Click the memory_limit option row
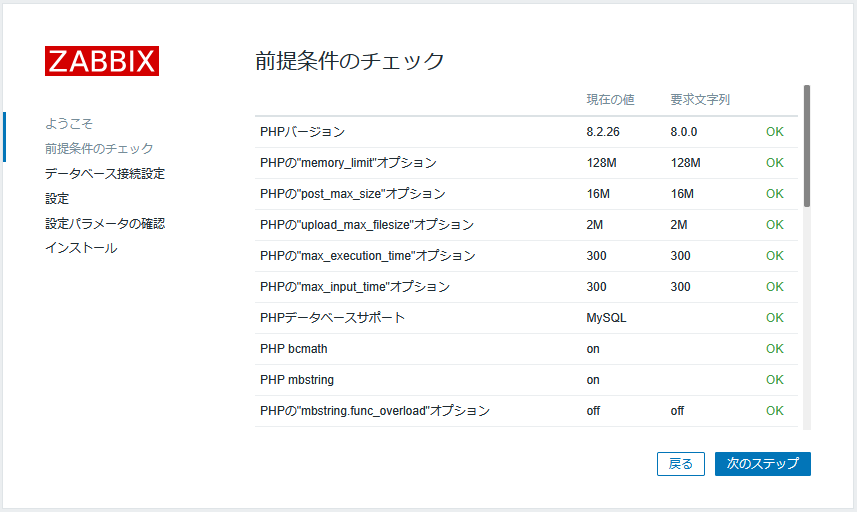This screenshot has width=857, height=512. point(526,163)
